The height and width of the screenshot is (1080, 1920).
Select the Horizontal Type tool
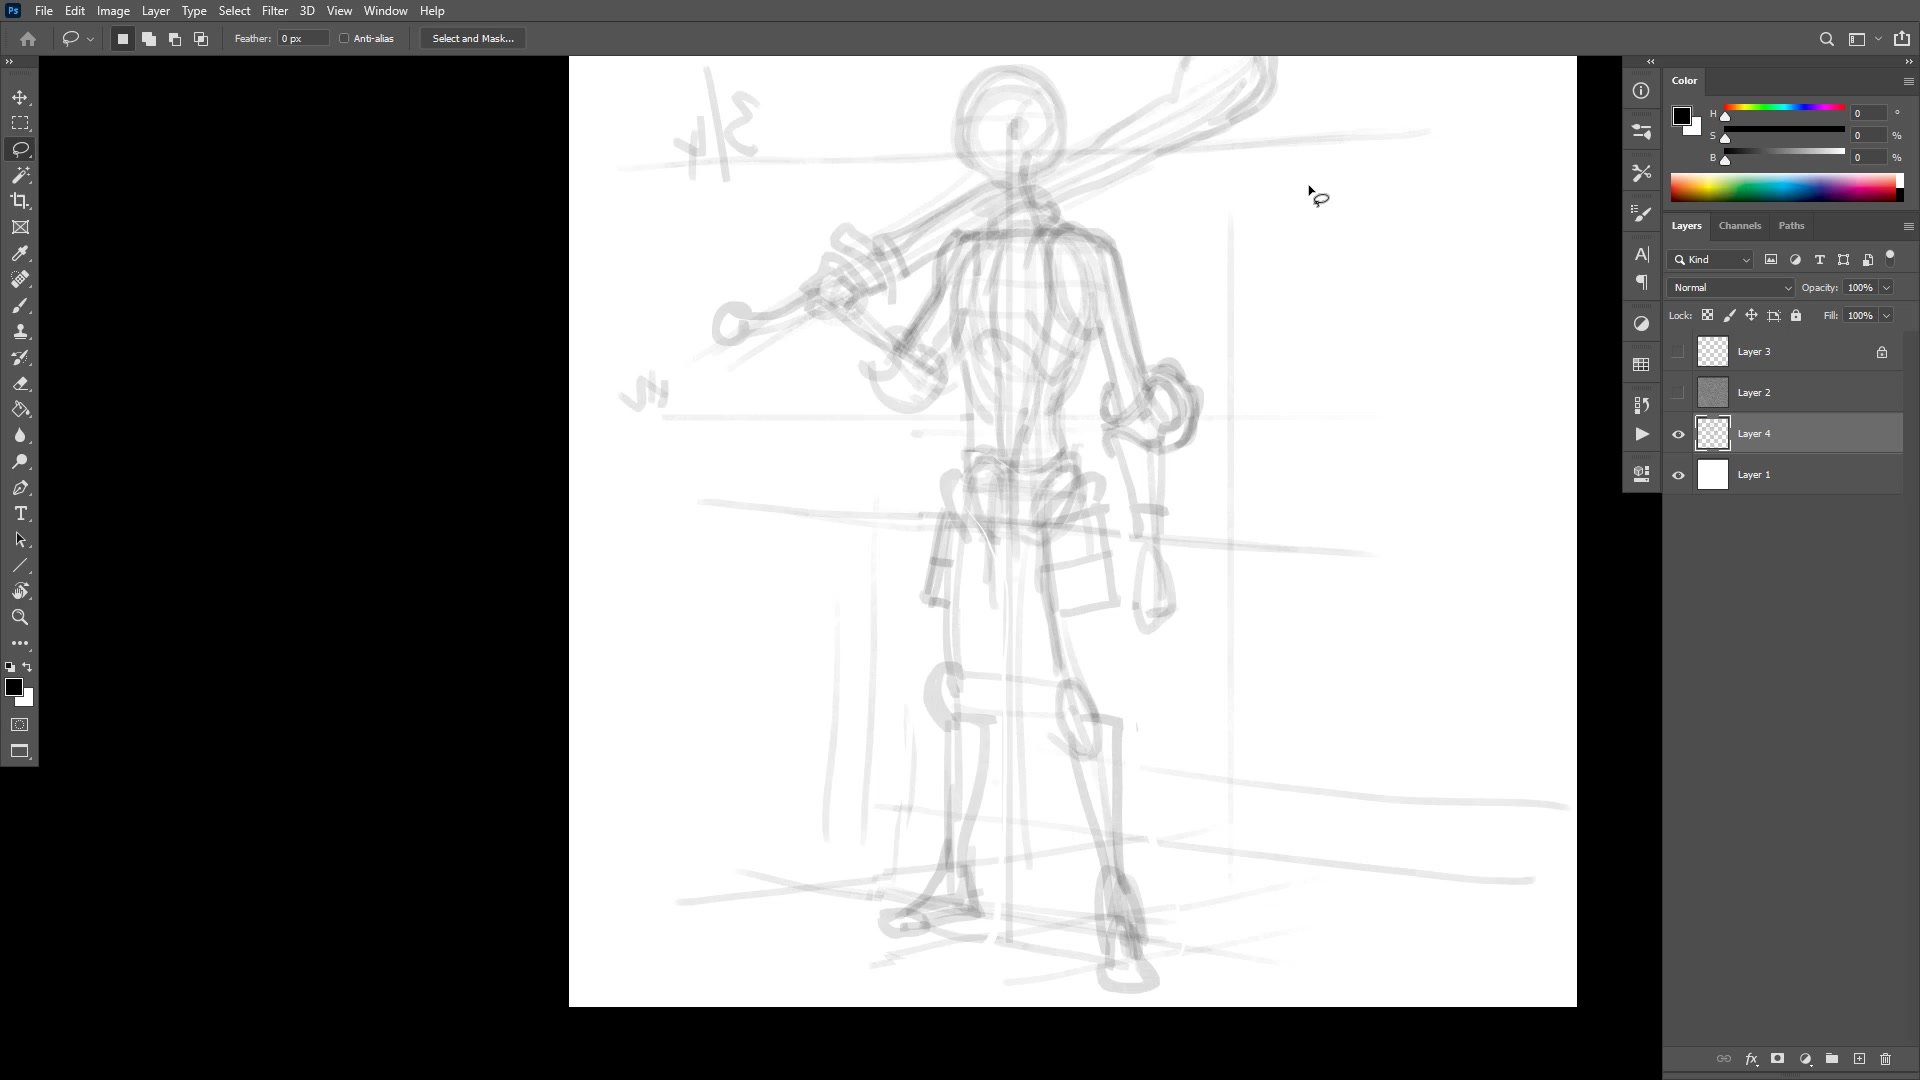(x=20, y=513)
